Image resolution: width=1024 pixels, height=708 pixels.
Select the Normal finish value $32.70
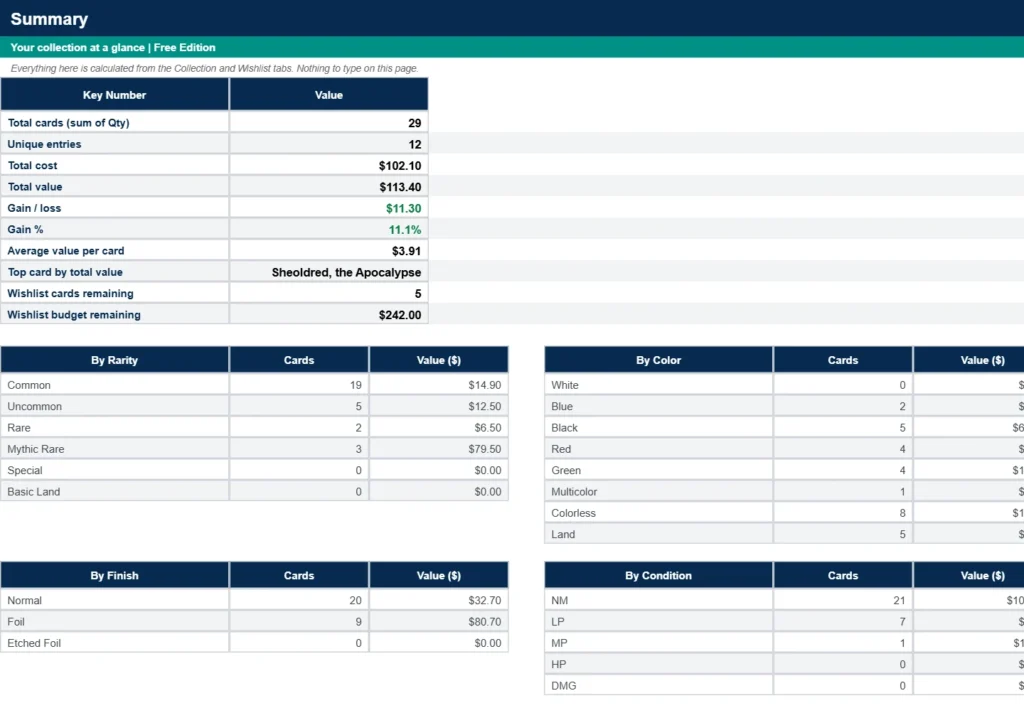[439, 600]
